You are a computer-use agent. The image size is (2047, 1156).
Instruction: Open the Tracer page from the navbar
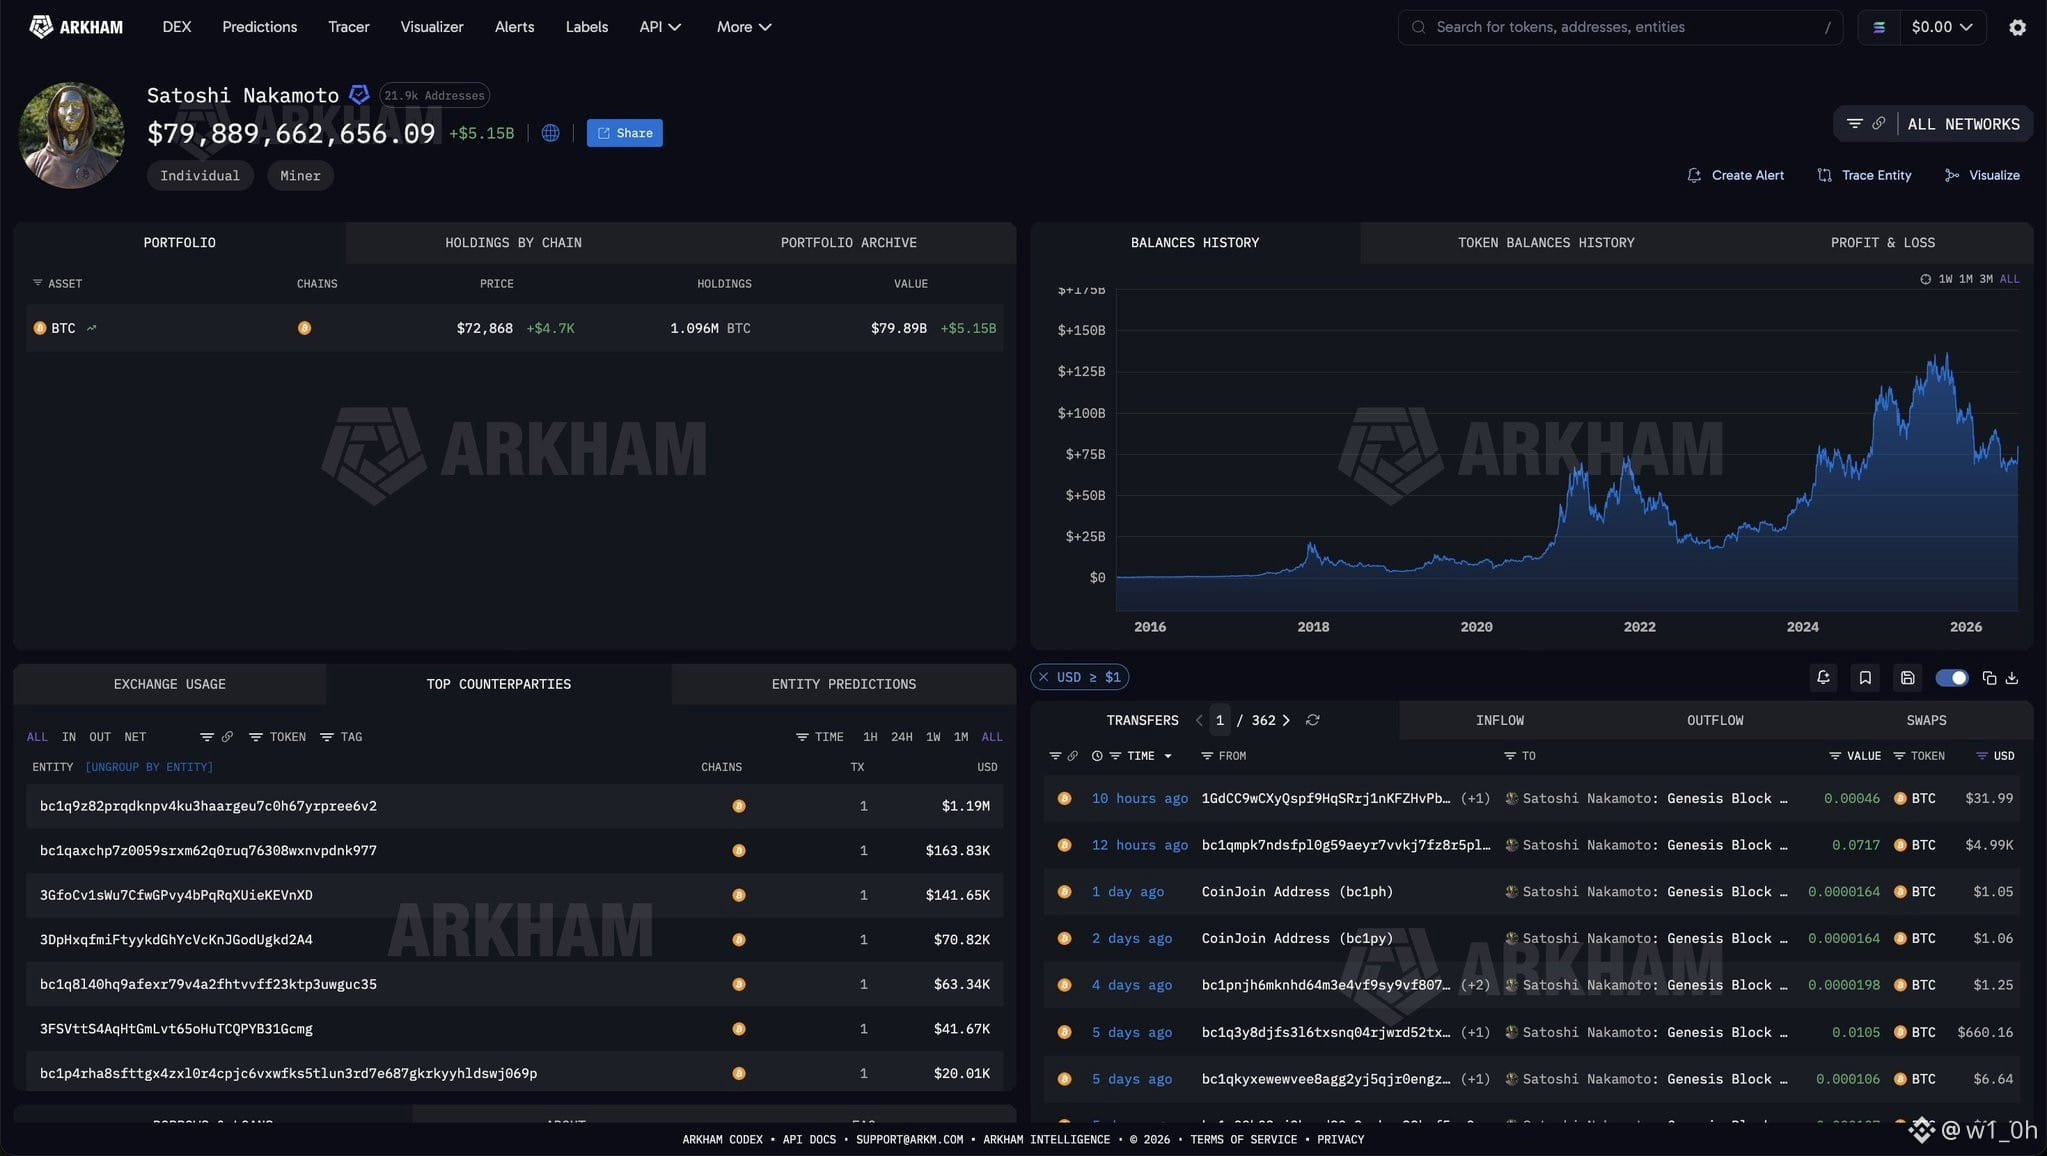pos(348,27)
